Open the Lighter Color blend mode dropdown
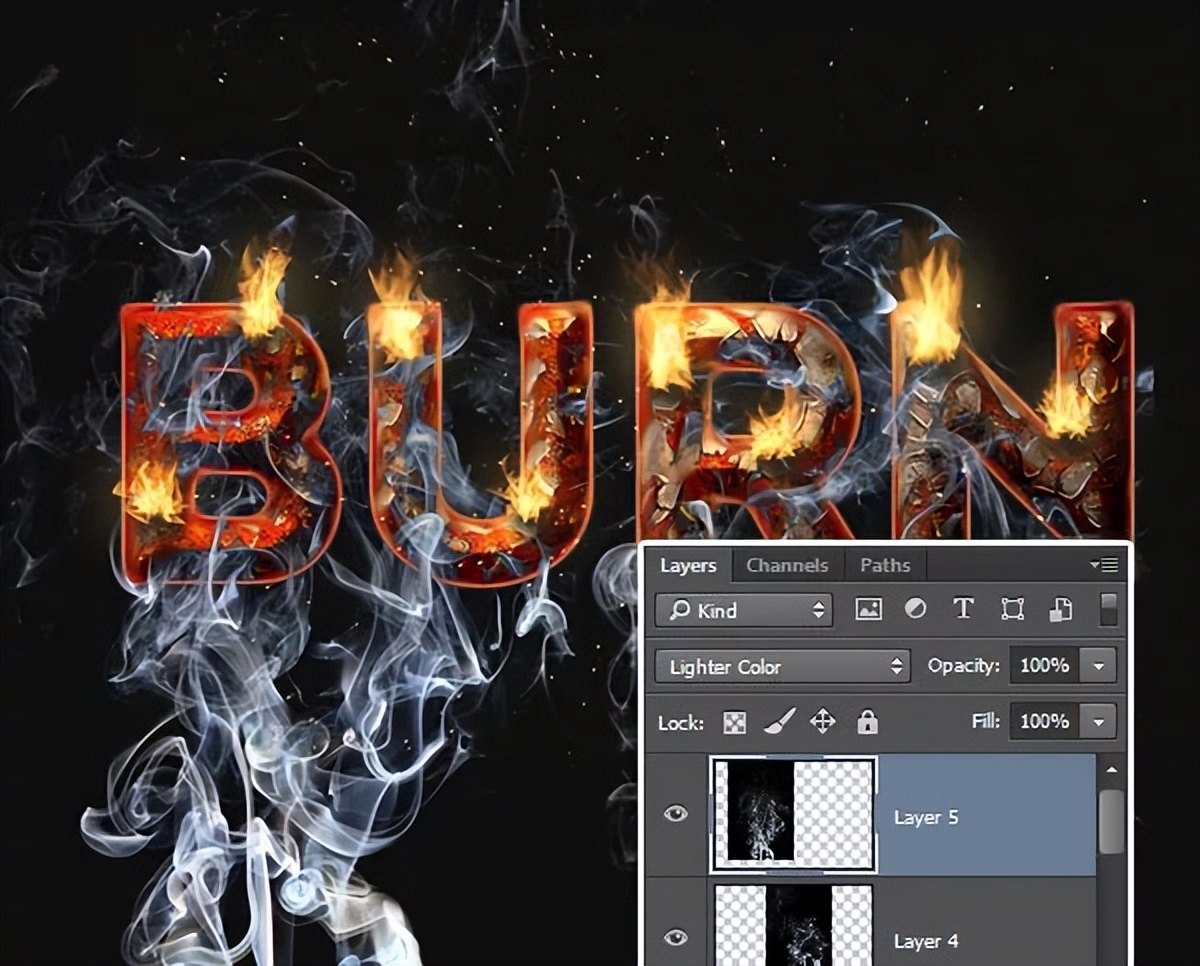Viewport: 1200px width, 966px height. (x=782, y=667)
